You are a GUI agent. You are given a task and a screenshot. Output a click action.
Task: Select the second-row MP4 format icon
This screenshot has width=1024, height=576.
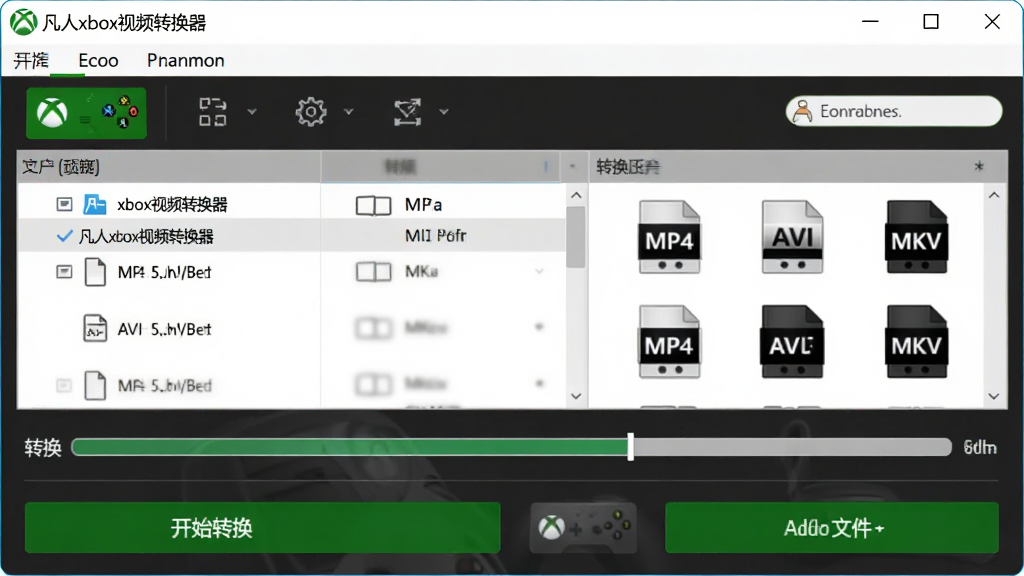(x=669, y=342)
